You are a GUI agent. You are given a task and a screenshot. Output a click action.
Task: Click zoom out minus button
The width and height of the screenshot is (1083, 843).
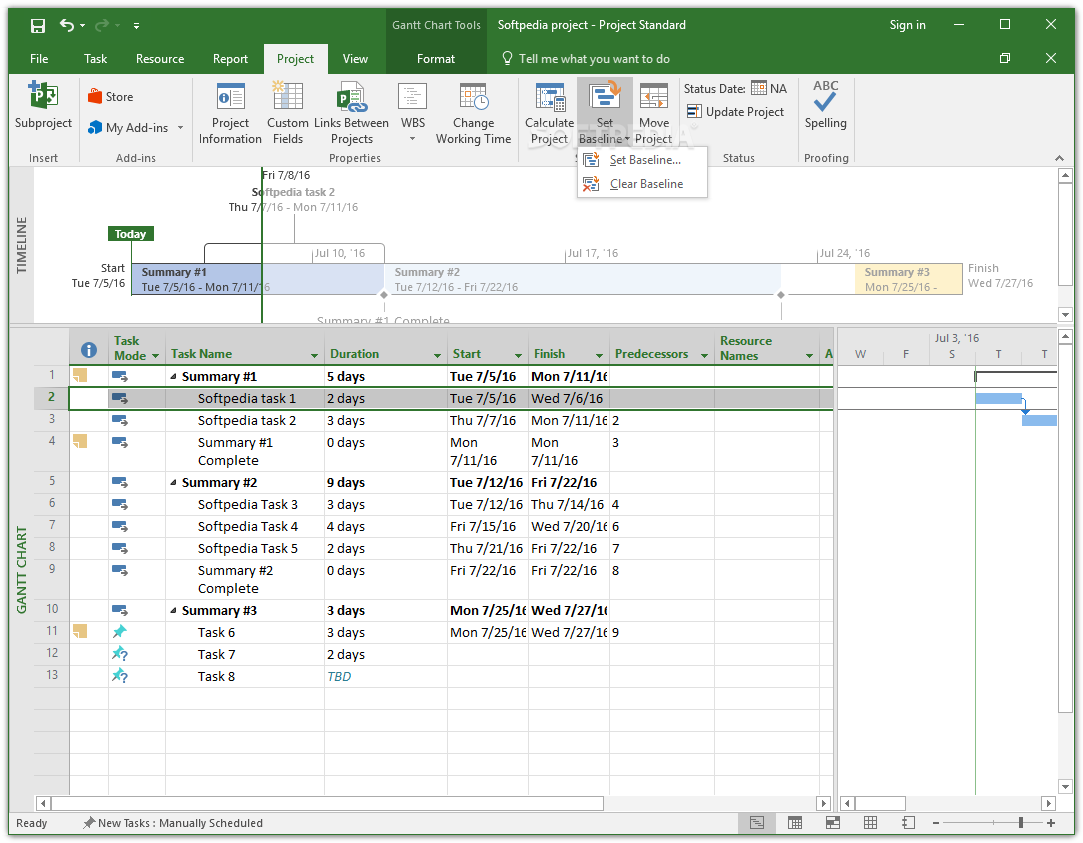click(936, 823)
